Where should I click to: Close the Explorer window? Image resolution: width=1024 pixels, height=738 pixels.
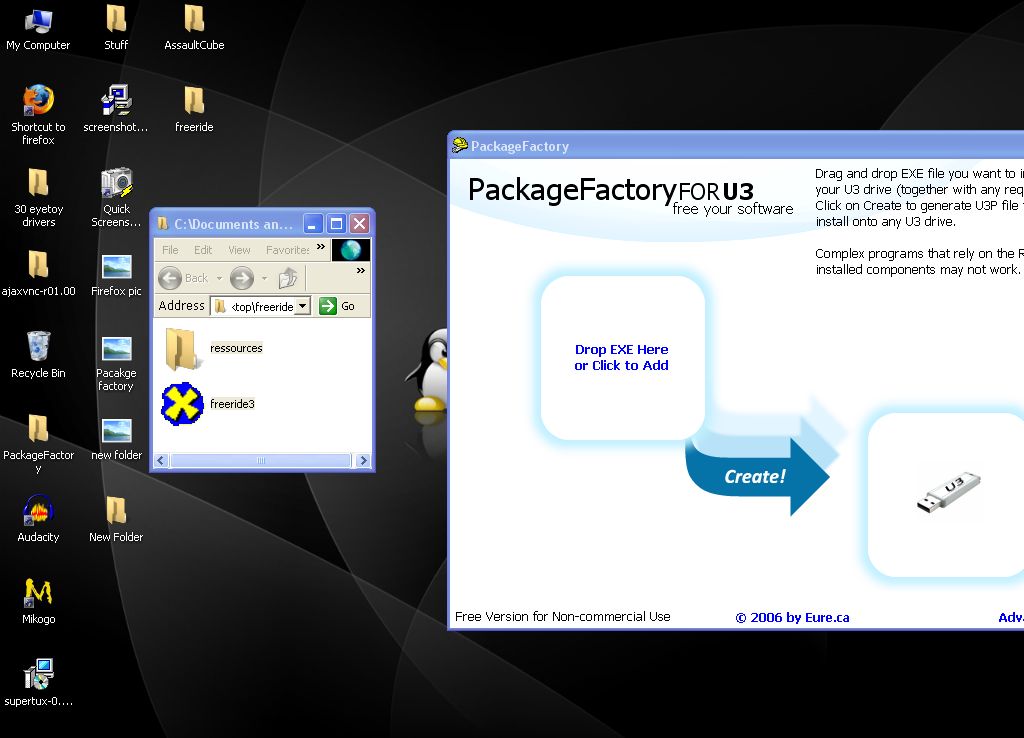360,224
